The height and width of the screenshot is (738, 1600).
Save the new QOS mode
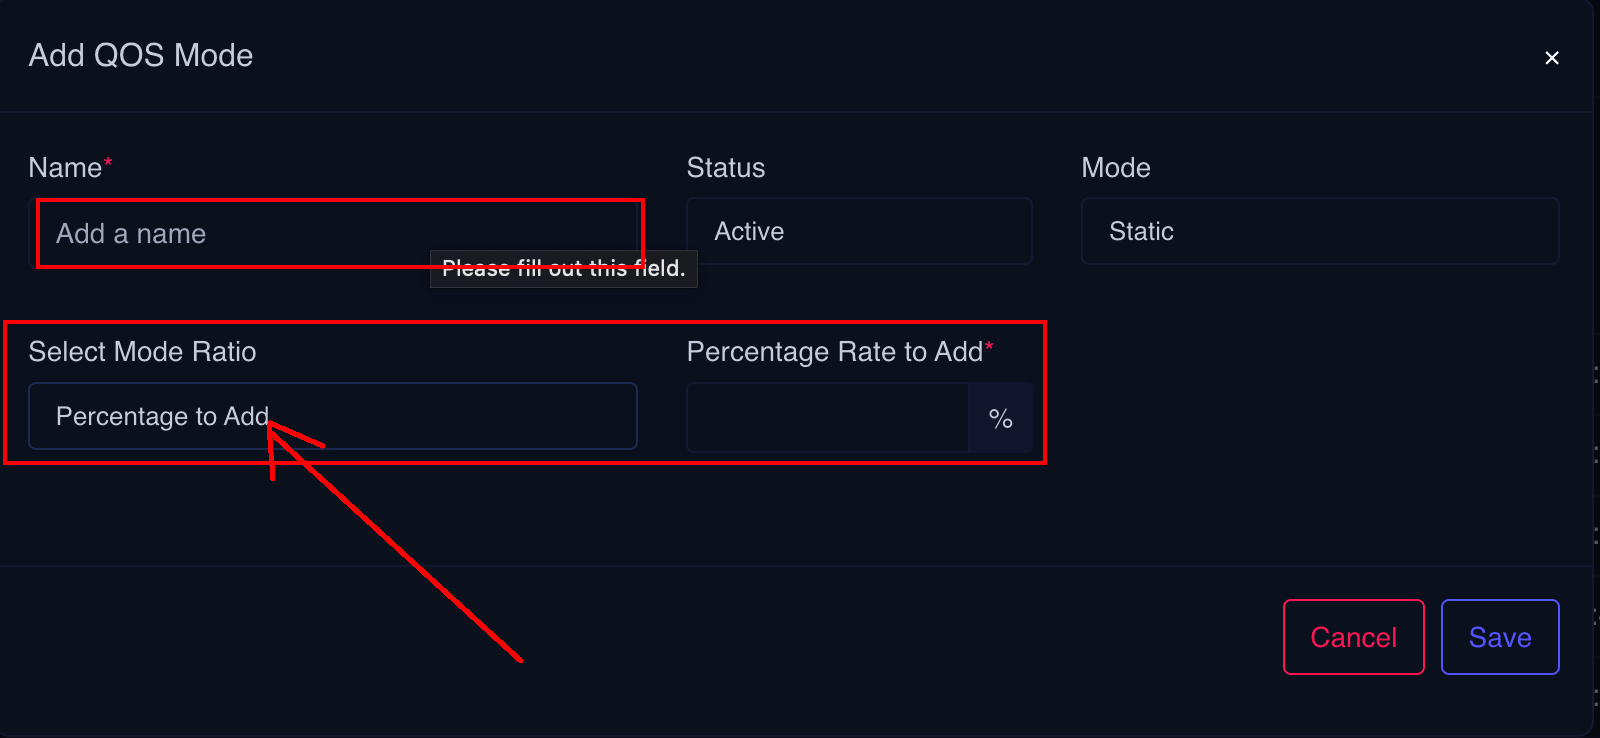(1499, 637)
